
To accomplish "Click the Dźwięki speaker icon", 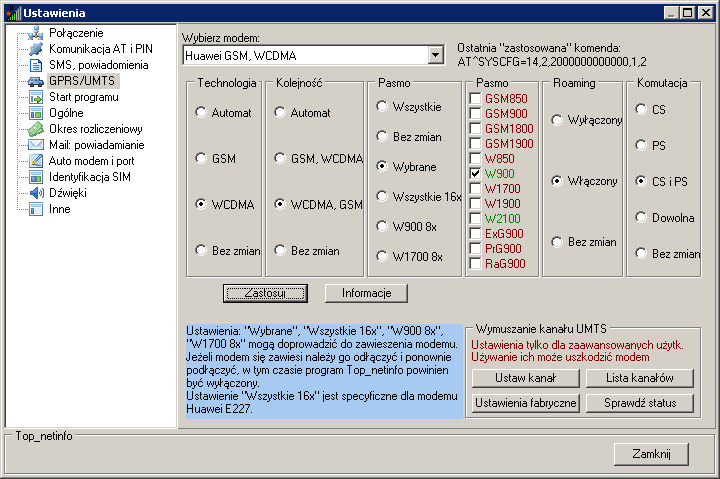I will tap(36, 193).
